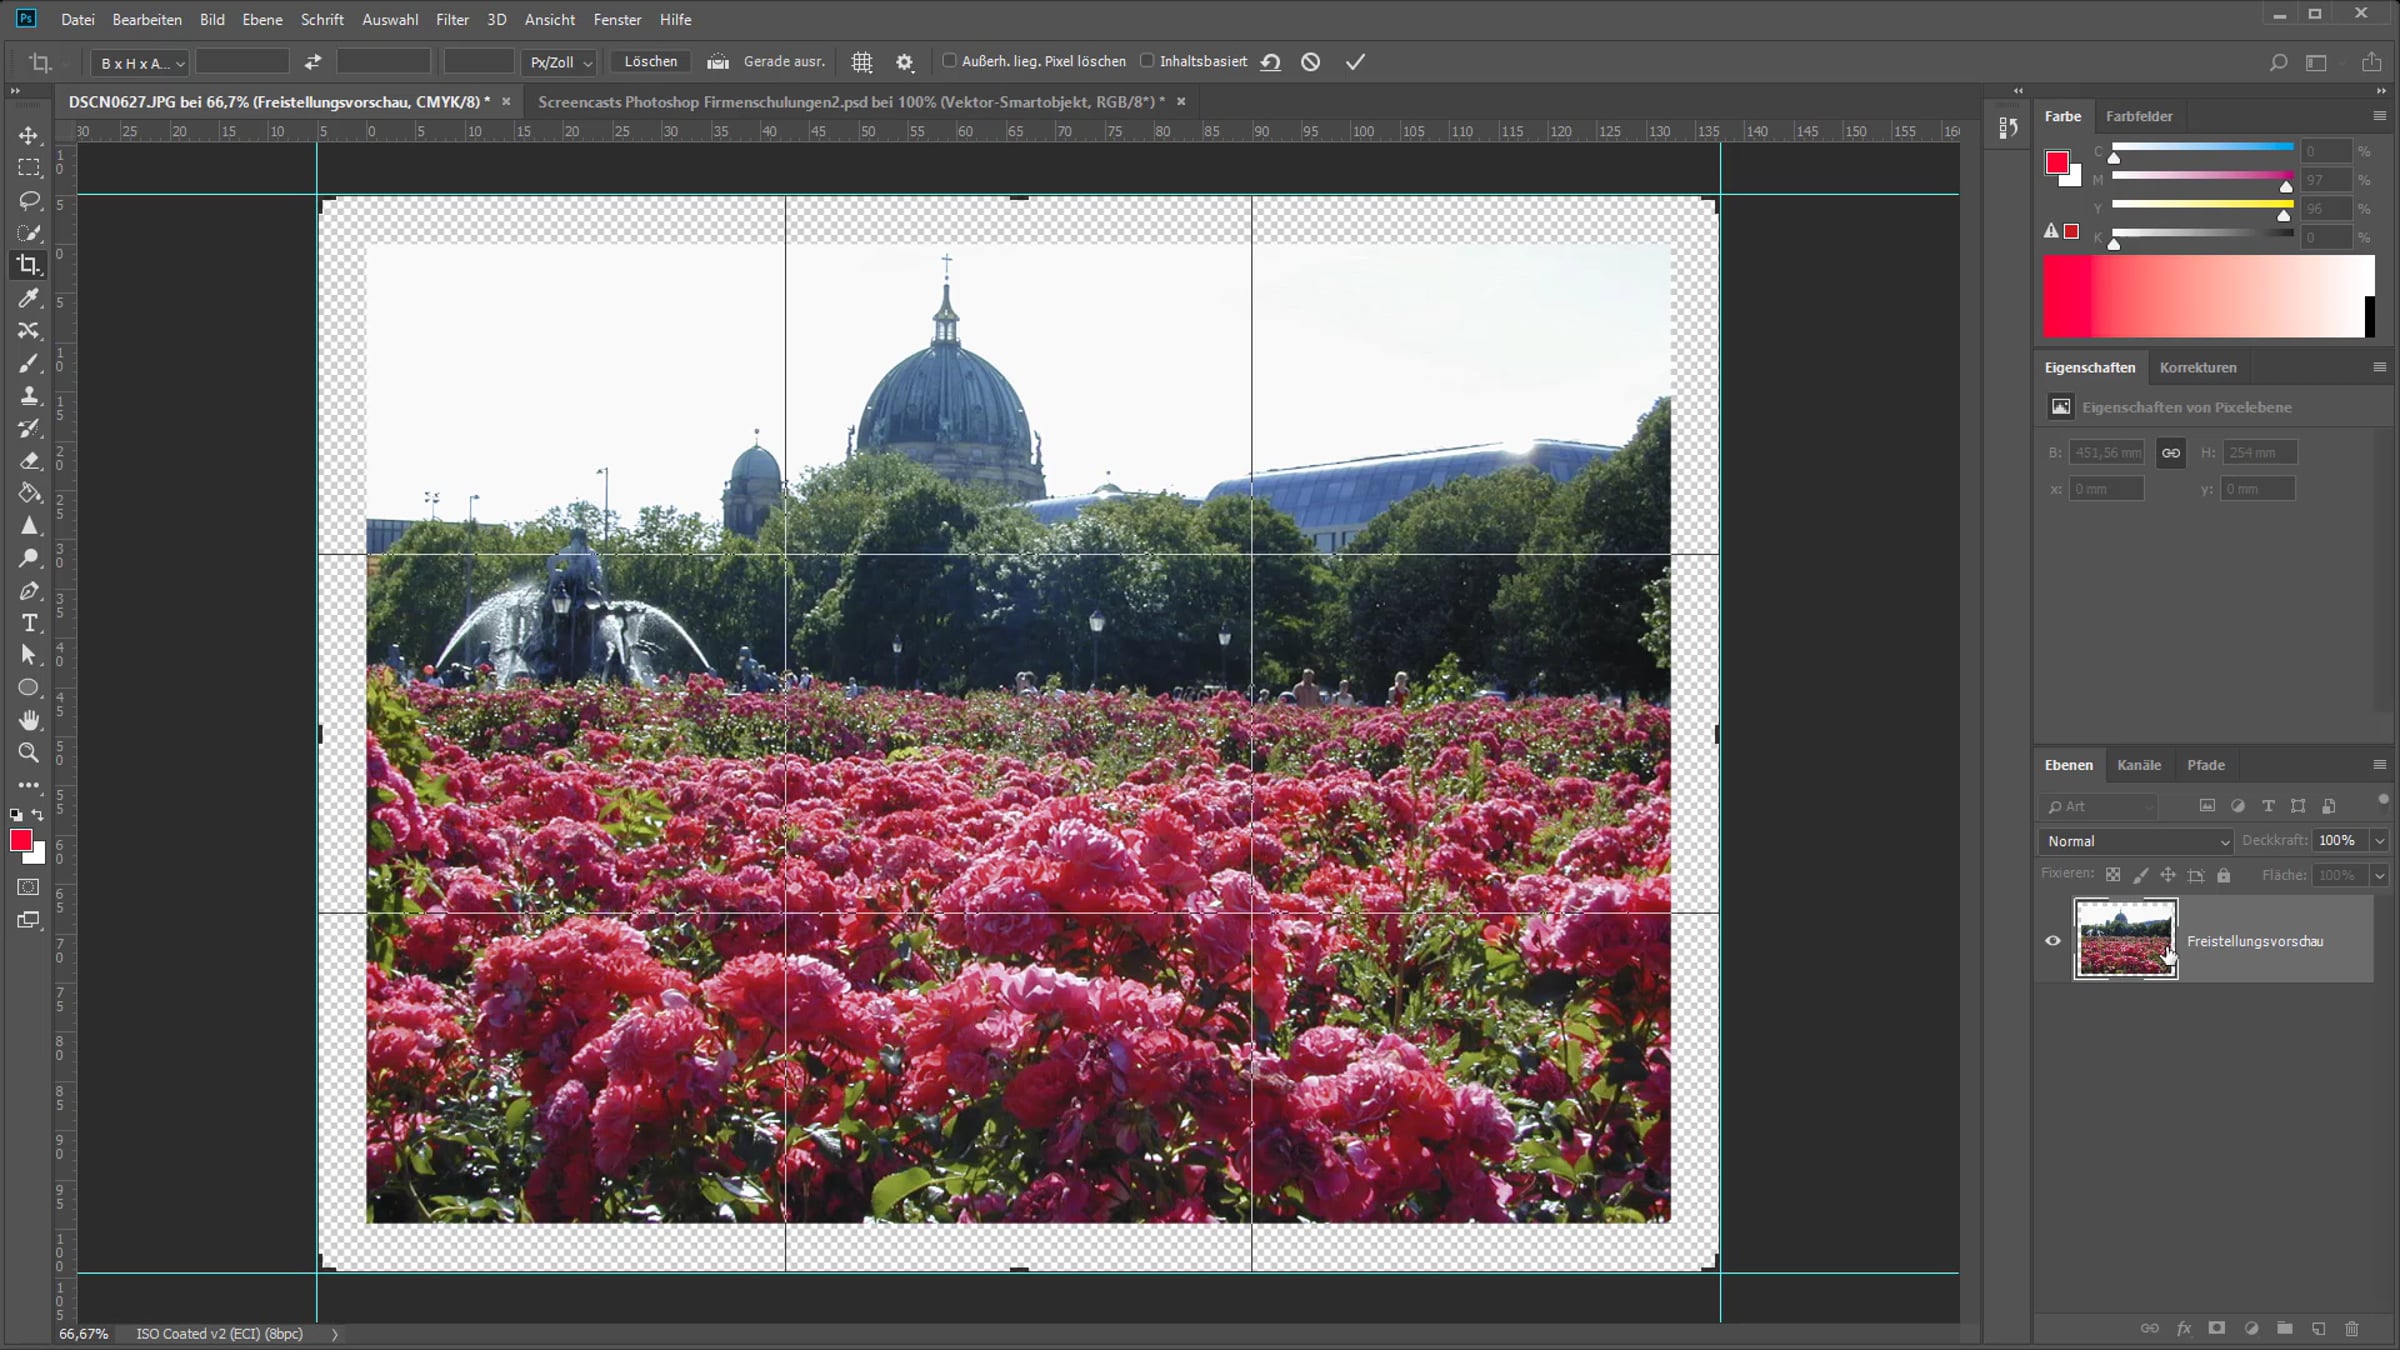Open the B x H x A ratio dropdown
Image resolution: width=2400 pixels, height=1350 pixels.
[x=141, y=63]
